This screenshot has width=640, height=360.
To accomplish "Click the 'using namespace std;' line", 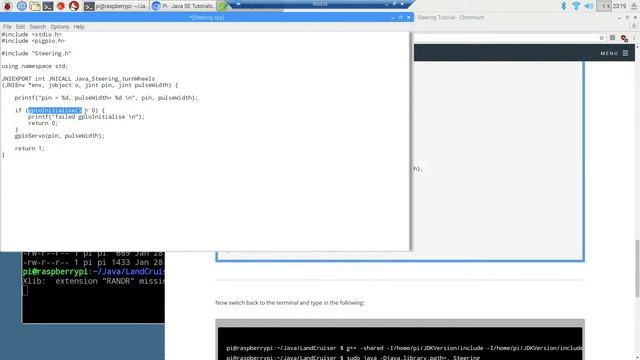I will pos(35,66).
